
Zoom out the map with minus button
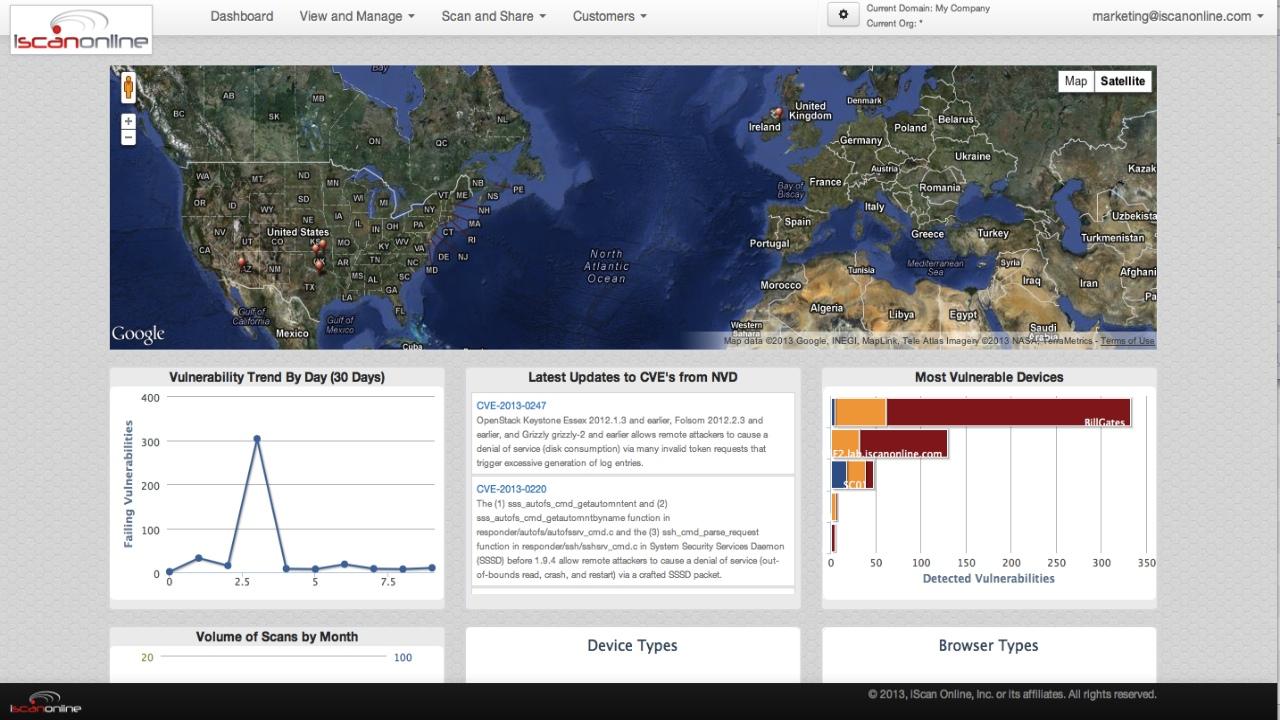(128, 137)
